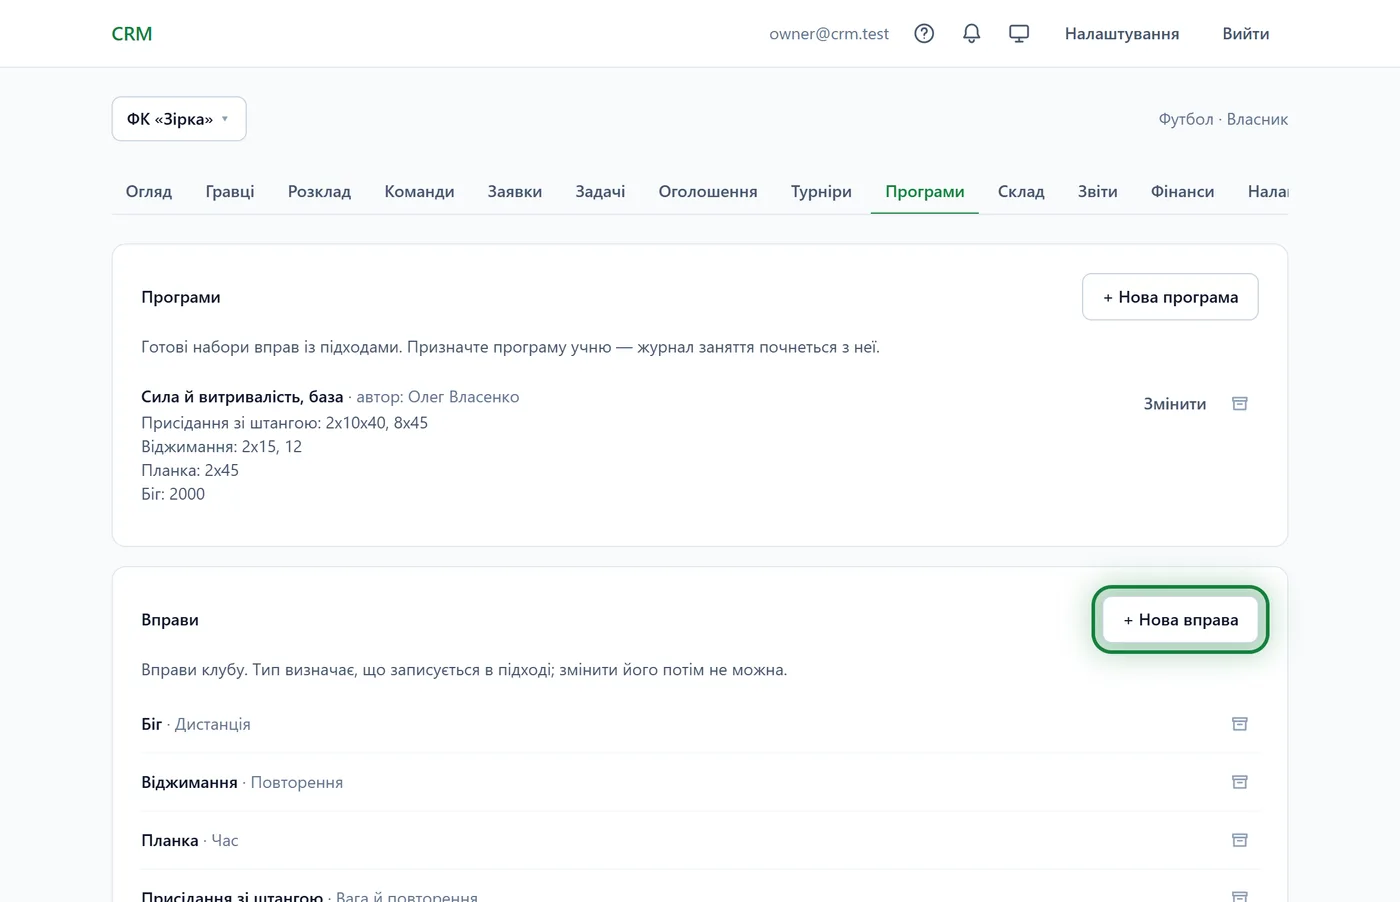Screen dimensions: 1400x902
Task: Open the Розклад tab
Action: [x=319, y=191]
